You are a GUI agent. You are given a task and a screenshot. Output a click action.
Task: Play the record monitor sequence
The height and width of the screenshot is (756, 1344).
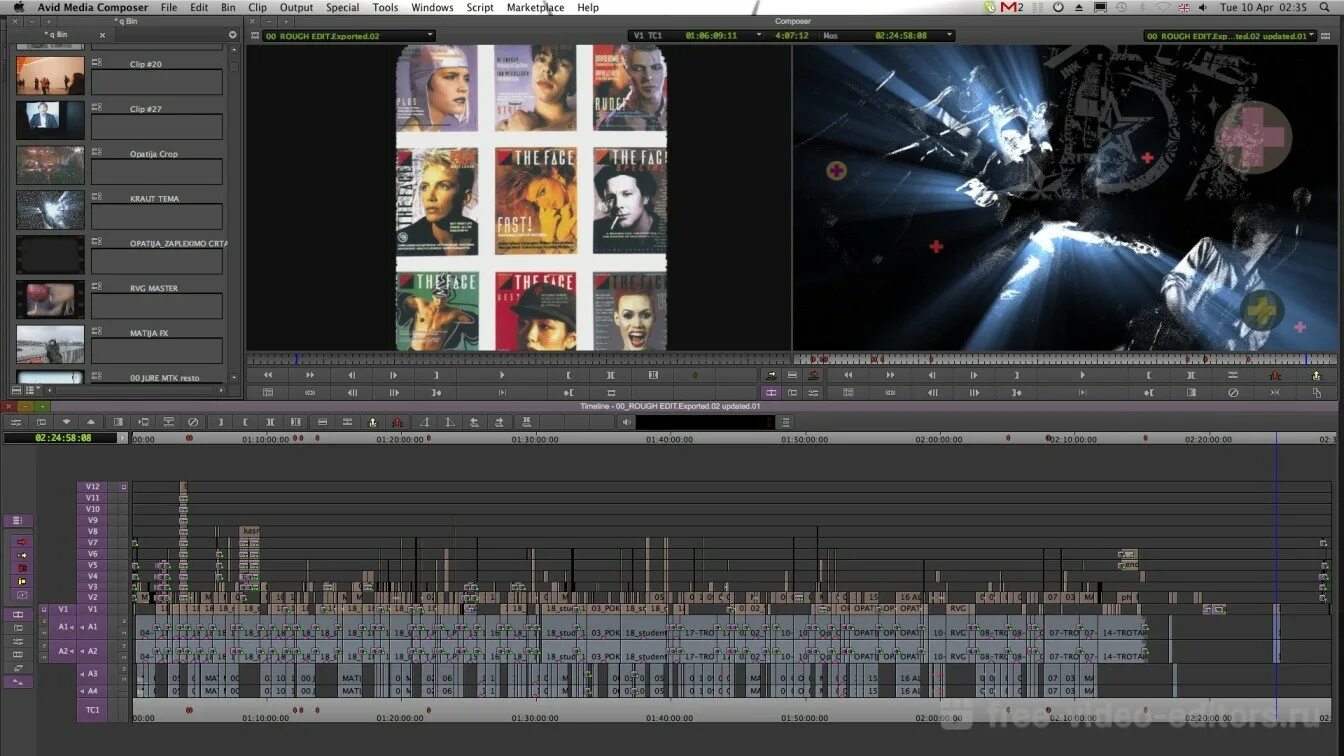[1081, 375]
